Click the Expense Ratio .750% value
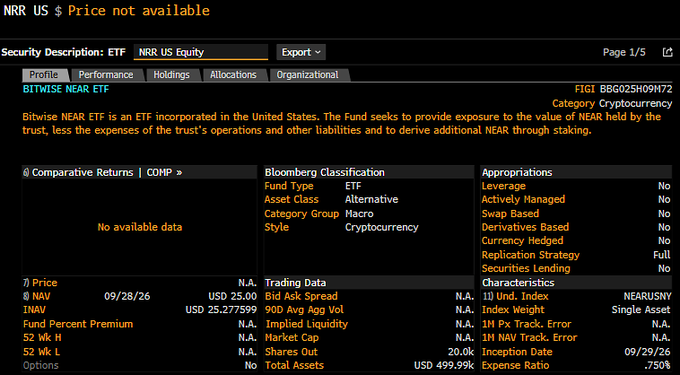Viewport: 680px width, 375px height. 657,365
